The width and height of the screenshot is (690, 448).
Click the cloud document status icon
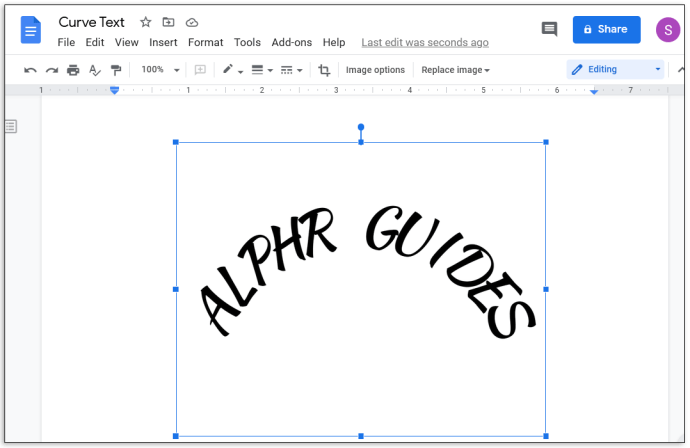192,22
